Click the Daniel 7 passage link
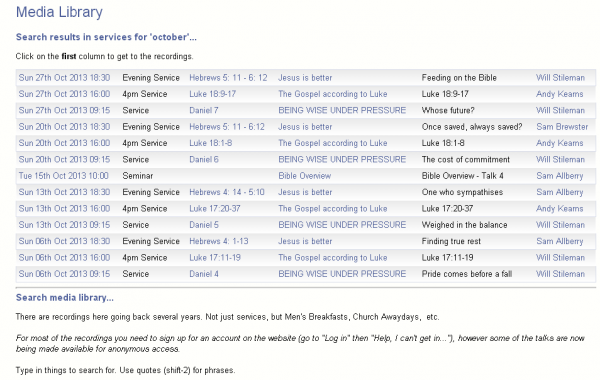This screenshot has height=380, width=600. (204, 111)
